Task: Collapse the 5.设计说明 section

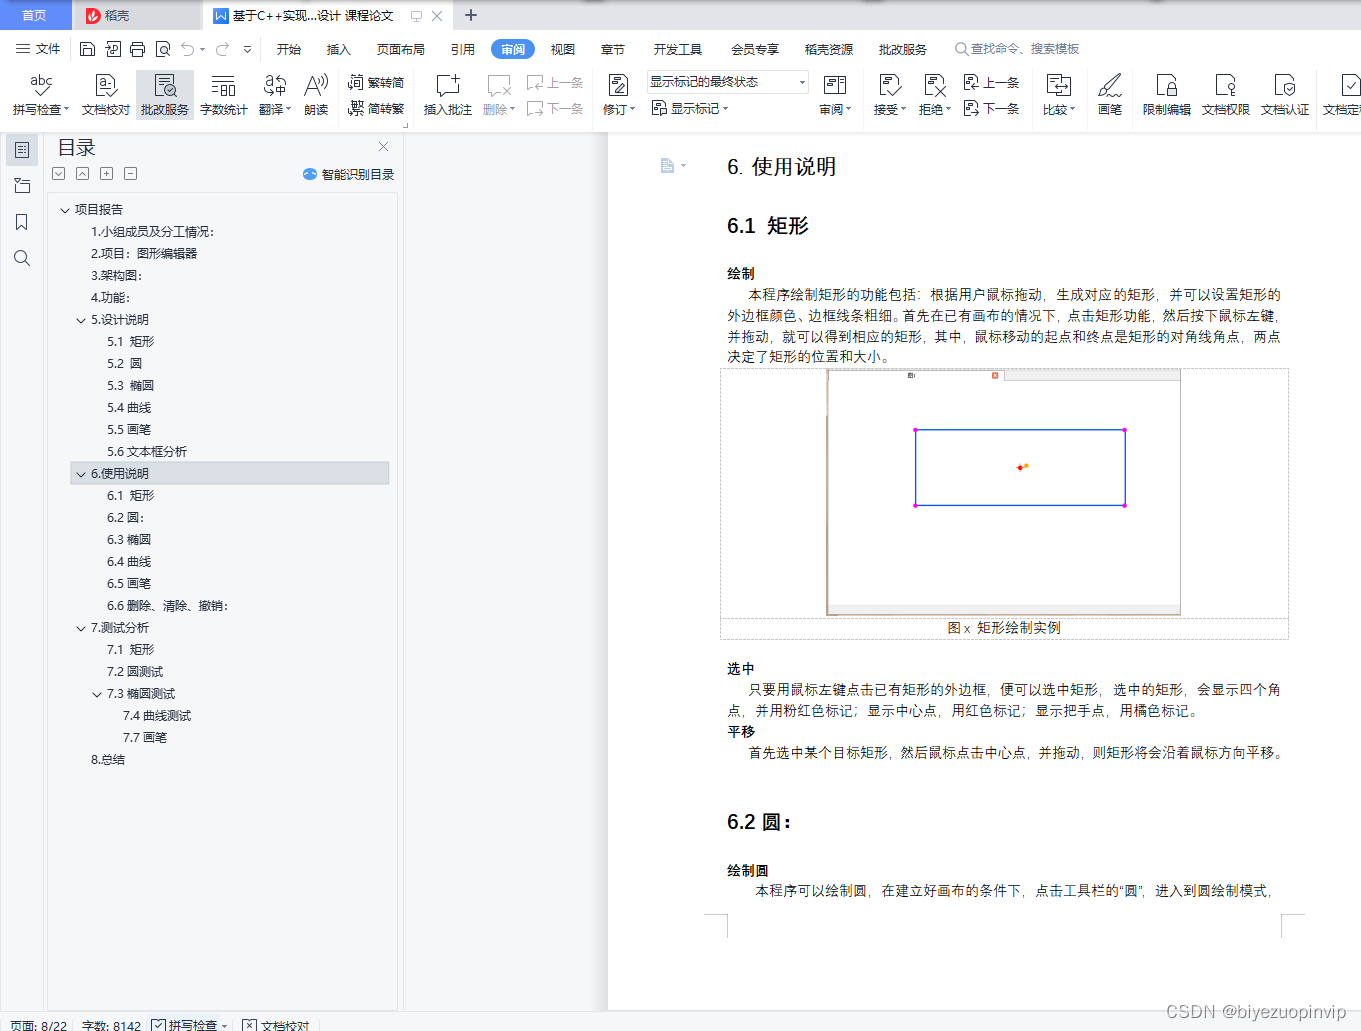Action: [x=81, y=320]
